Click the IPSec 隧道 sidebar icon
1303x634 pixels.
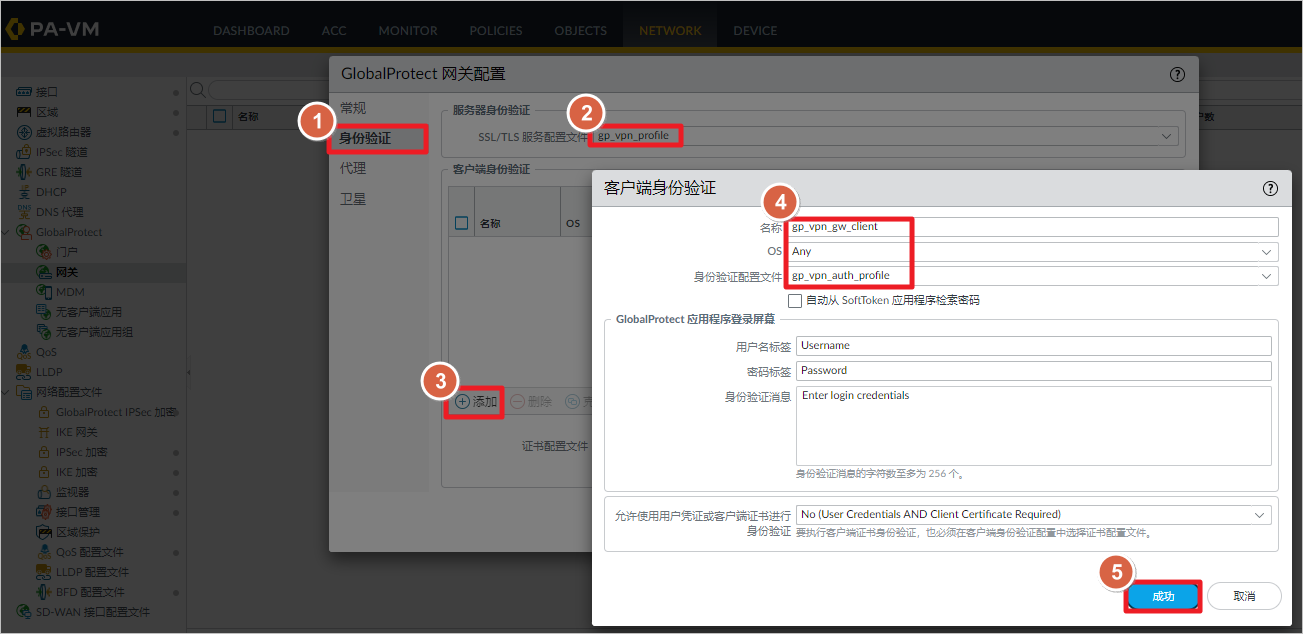click(x=24, y=152)
